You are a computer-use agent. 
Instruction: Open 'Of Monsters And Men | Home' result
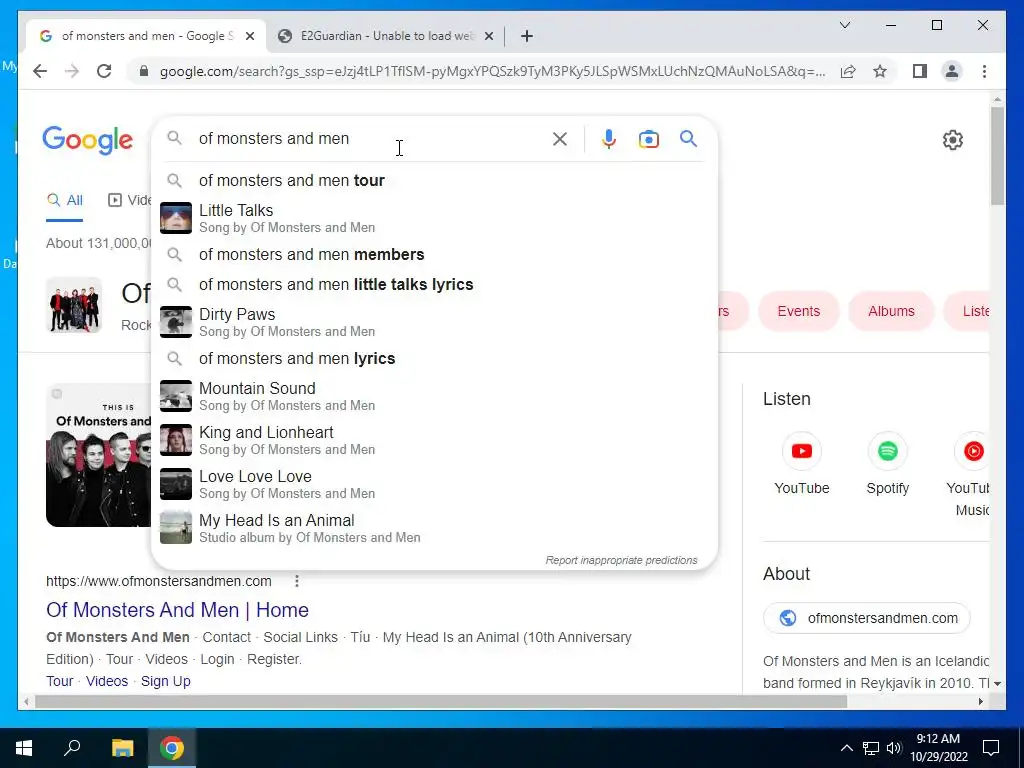(177, 609)
